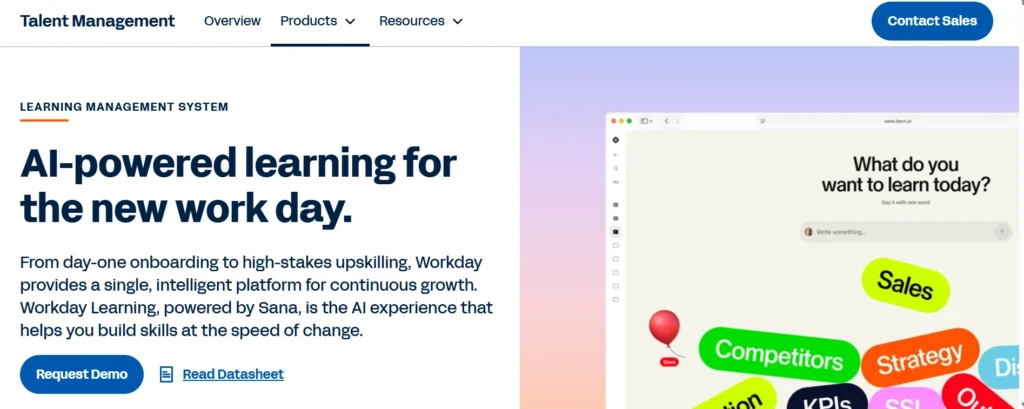This screenshot has width=1024, height=409.
Task: Click the Request Demo button
Action: pos(82,374)
